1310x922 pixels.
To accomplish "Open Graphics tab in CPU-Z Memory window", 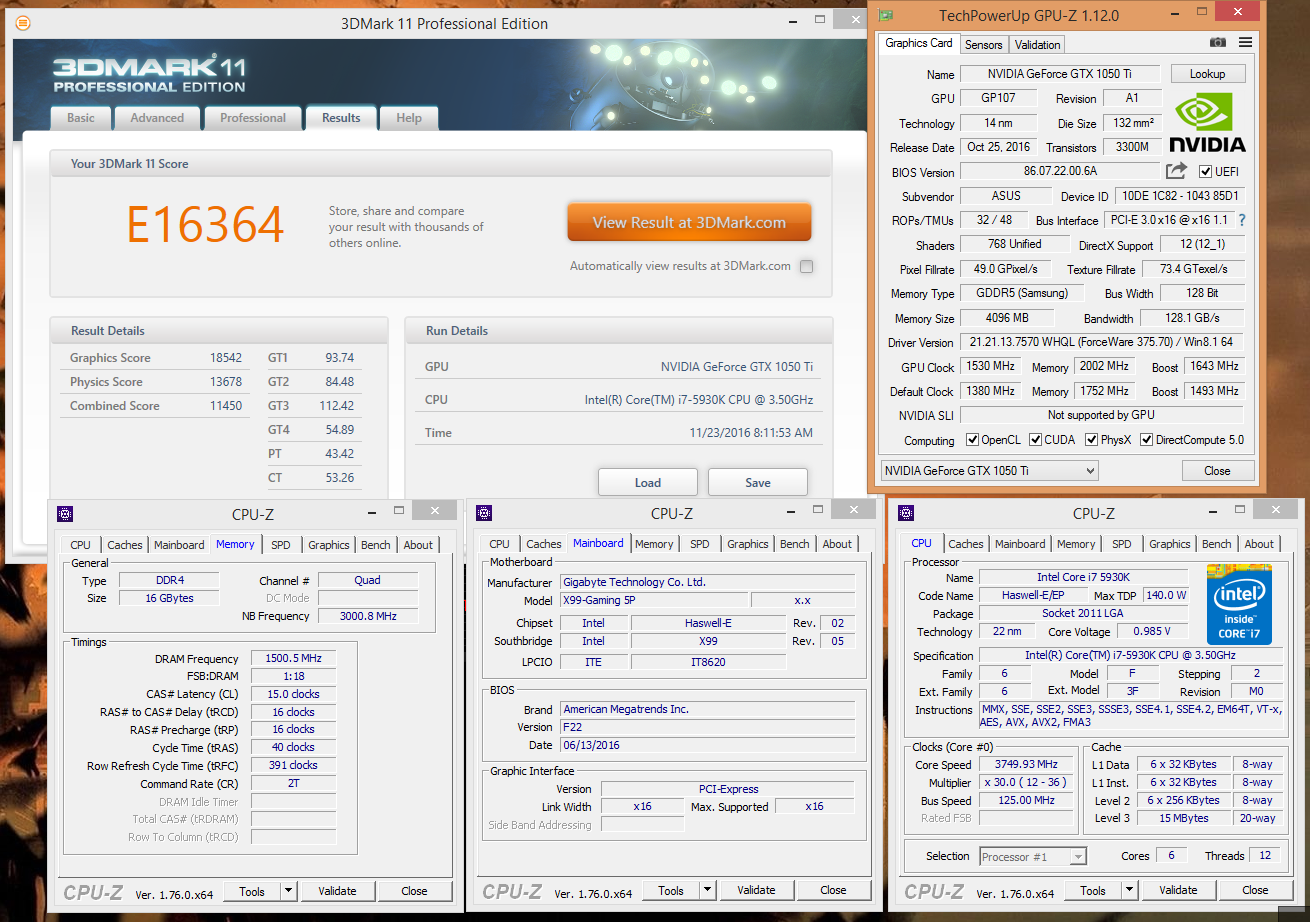I will point(329,545).
